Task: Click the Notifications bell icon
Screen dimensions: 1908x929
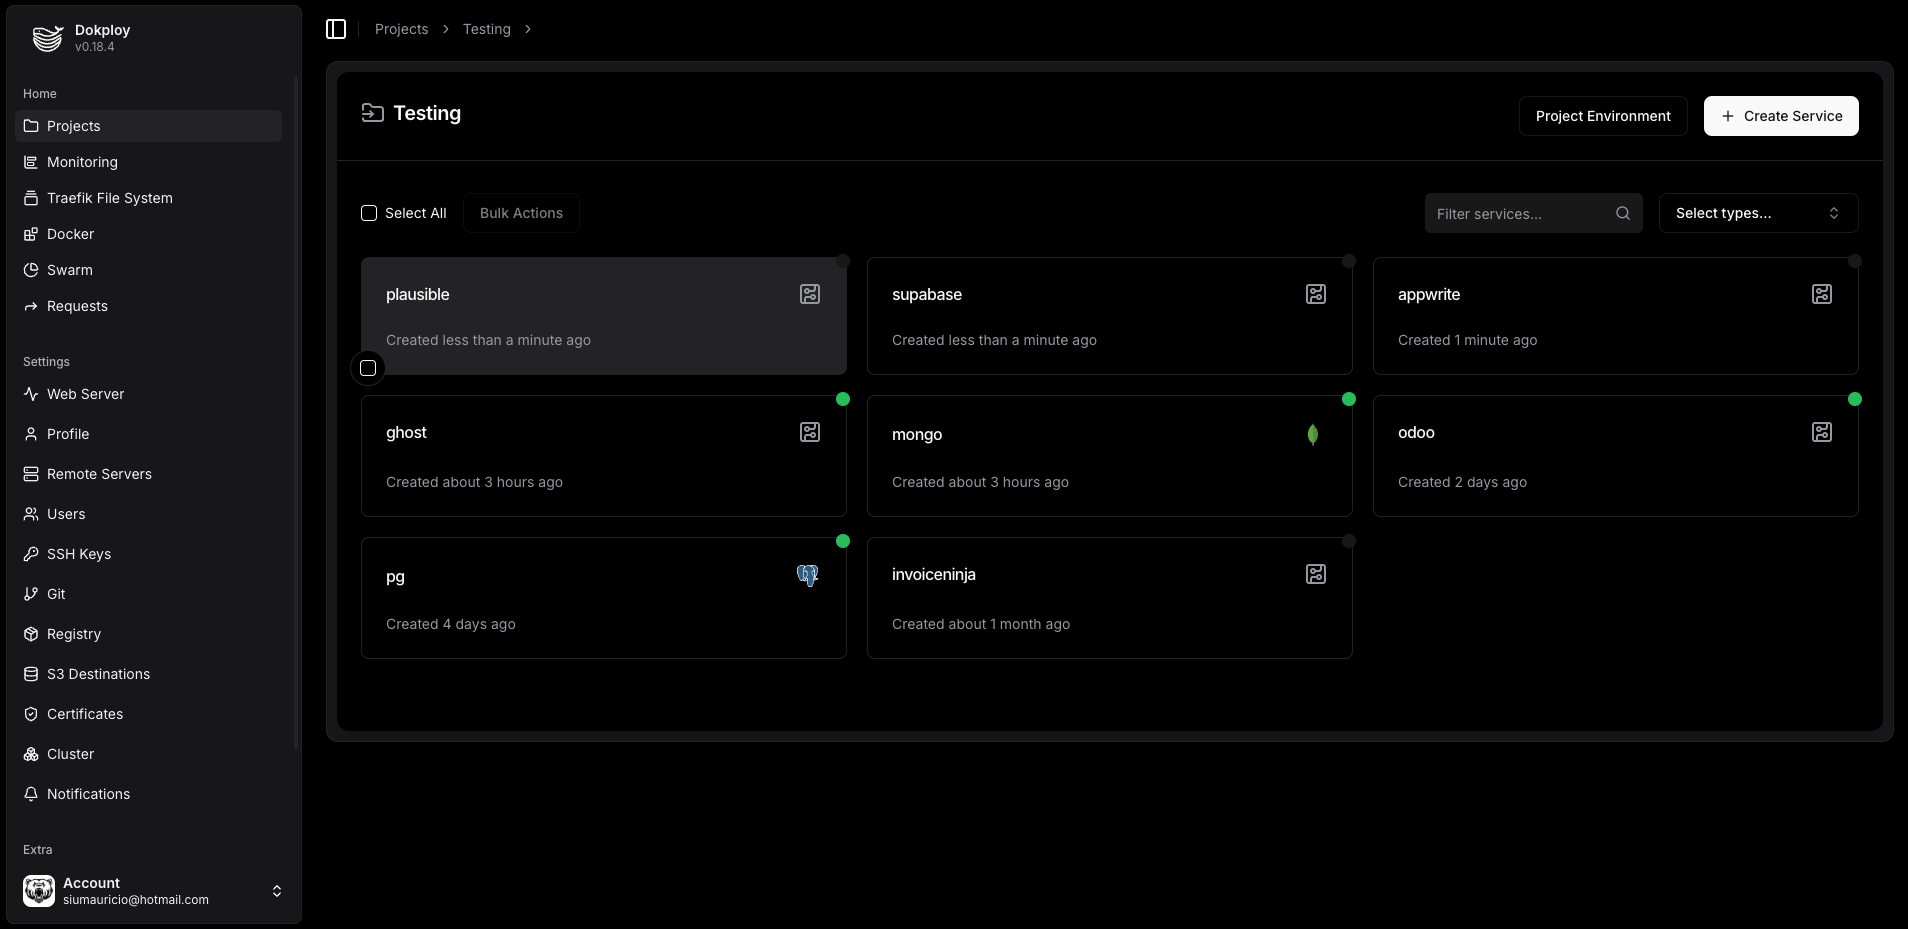Action: (x=29, y=794)
